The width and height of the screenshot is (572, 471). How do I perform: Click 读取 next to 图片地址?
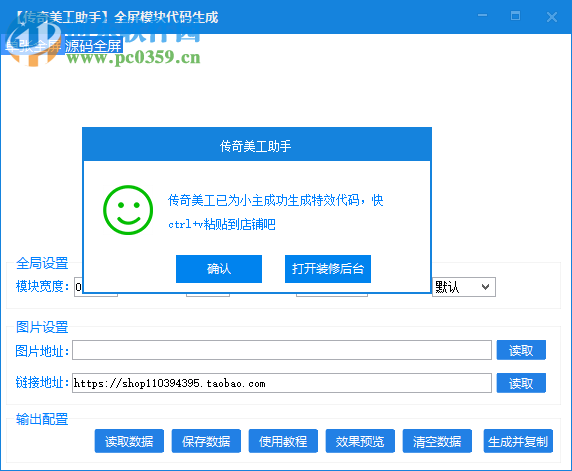[521, 350]
